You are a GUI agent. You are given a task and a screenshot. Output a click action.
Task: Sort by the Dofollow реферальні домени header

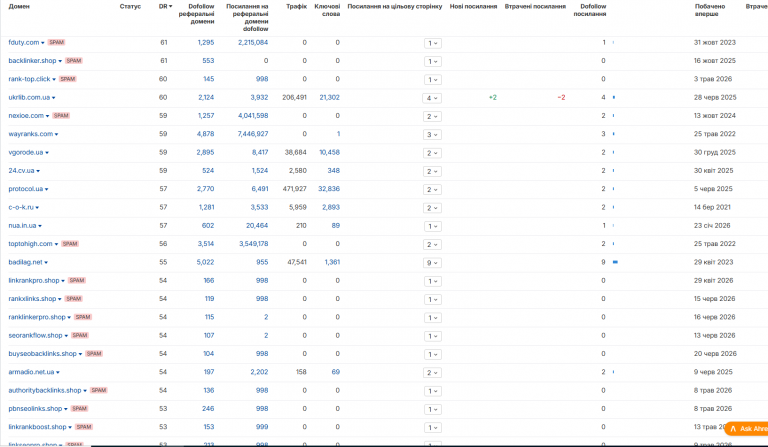click(x=196, y=14)
